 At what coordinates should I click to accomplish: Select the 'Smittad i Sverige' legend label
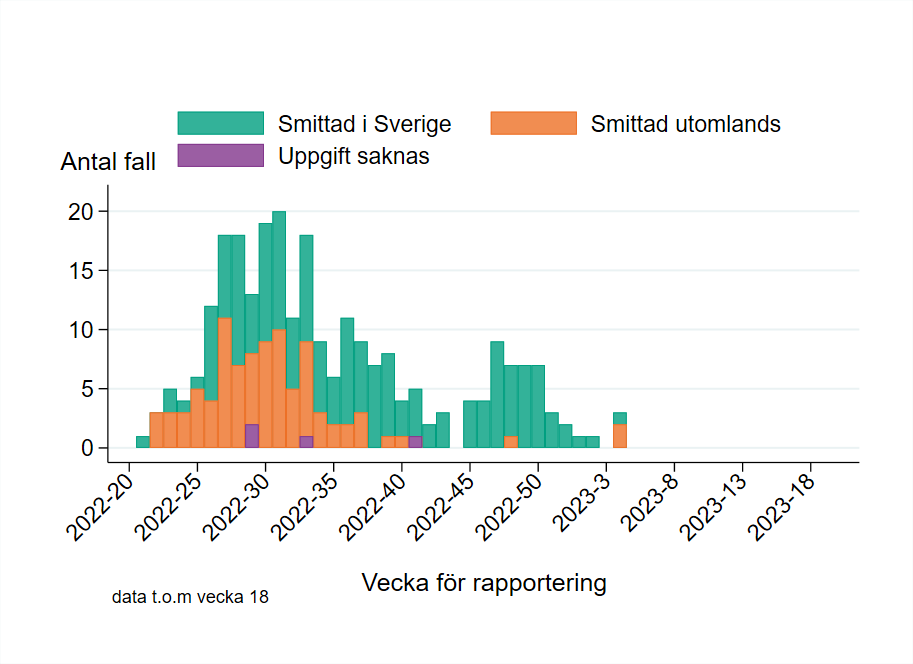(364, 124)
